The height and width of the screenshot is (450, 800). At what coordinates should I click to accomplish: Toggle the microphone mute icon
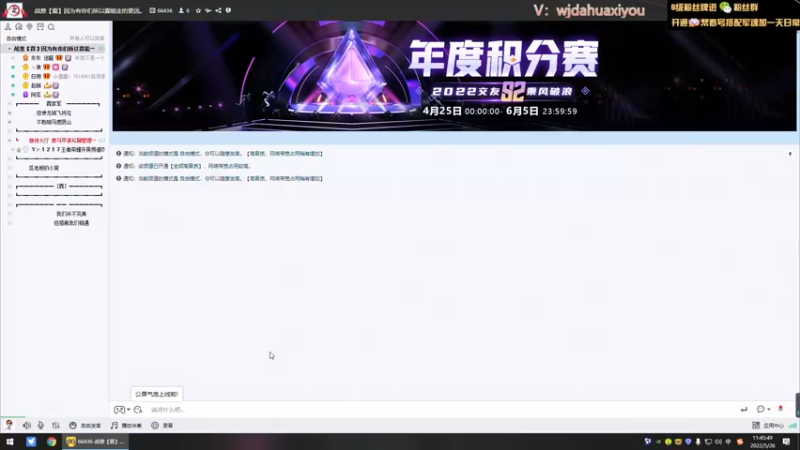pos(41,425)
